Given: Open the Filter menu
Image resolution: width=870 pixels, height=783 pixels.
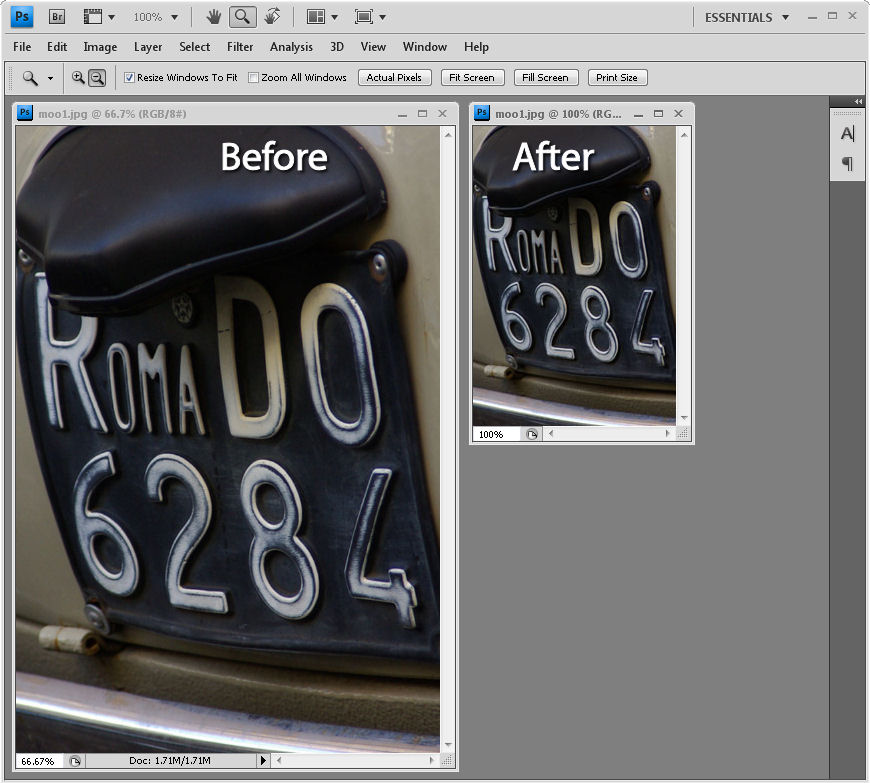Looking at the screenshot, I should tap(240, 47).
